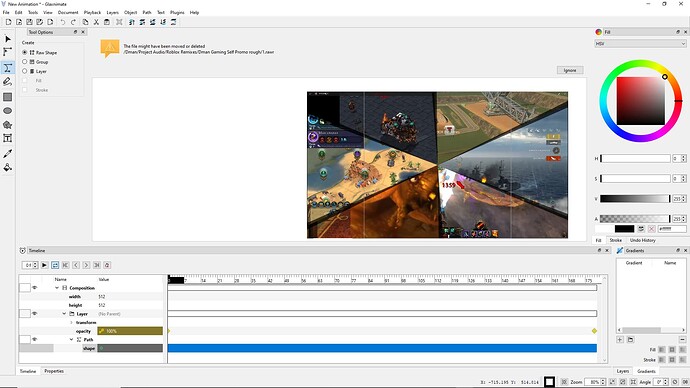Click the New file toolbar icon
The width and height of the screenshot is (690, 388).
tap(8, 22)
